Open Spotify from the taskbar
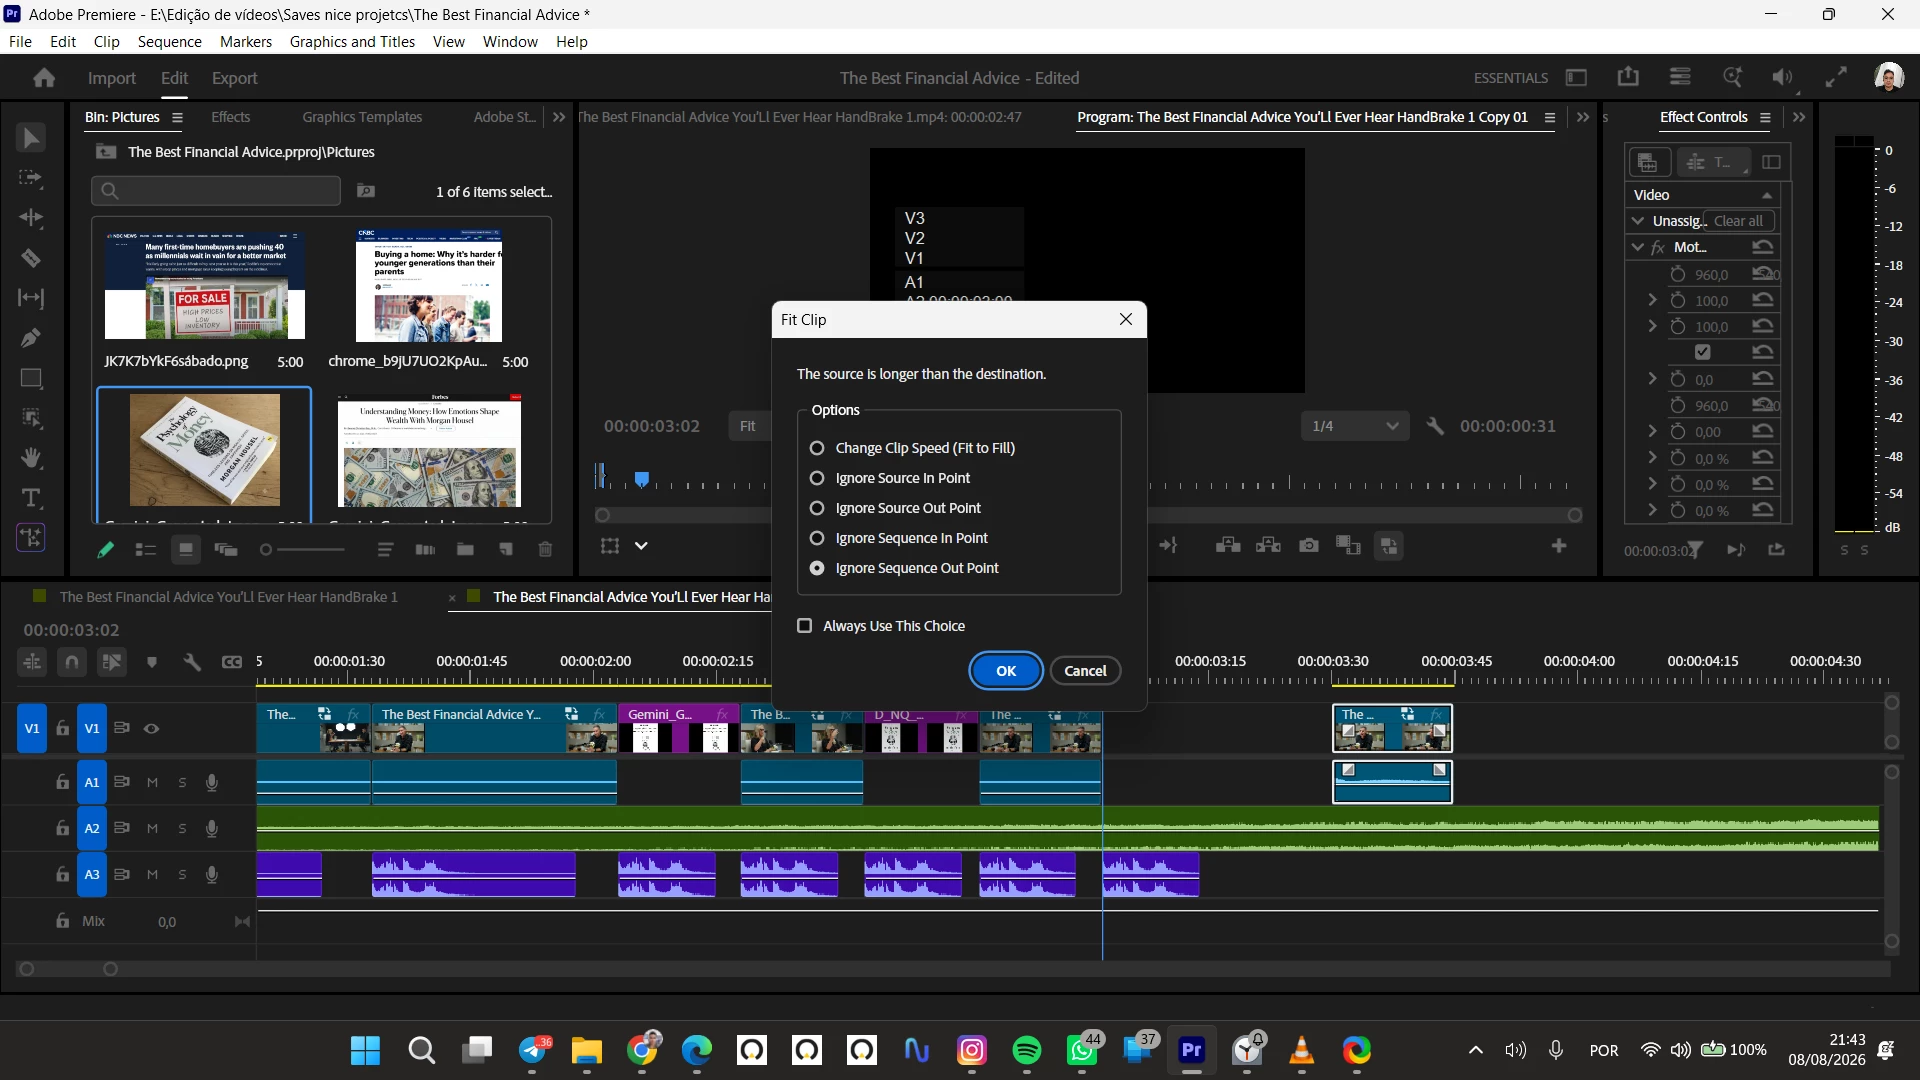The image size is (1920, 1080). click(1027, 1050)
